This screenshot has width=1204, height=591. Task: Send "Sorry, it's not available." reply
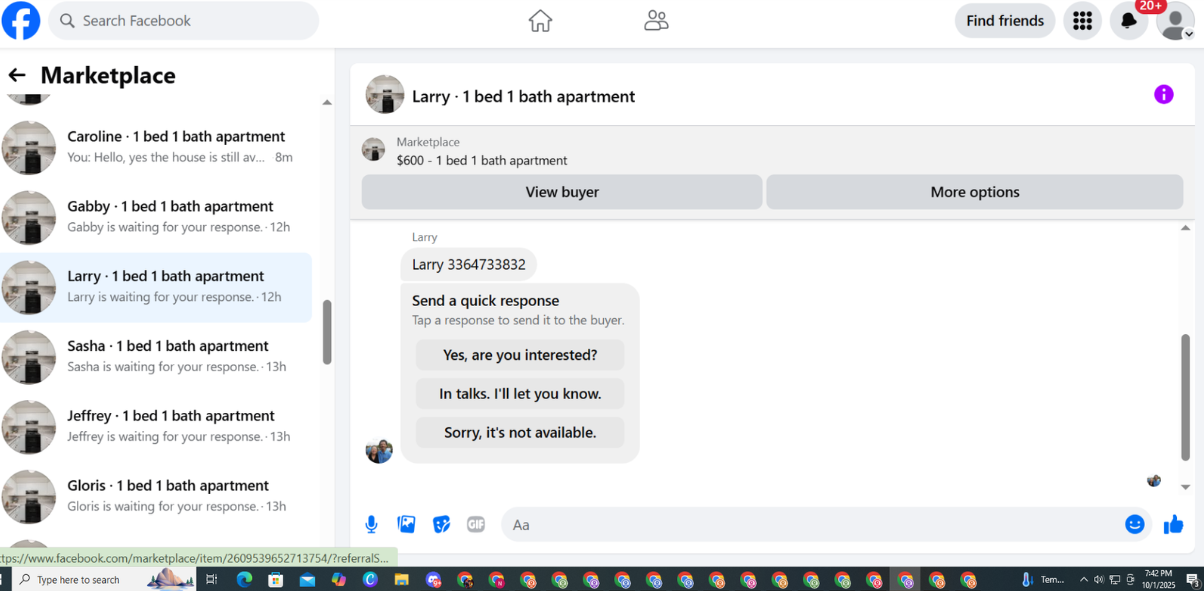point(520,433)
